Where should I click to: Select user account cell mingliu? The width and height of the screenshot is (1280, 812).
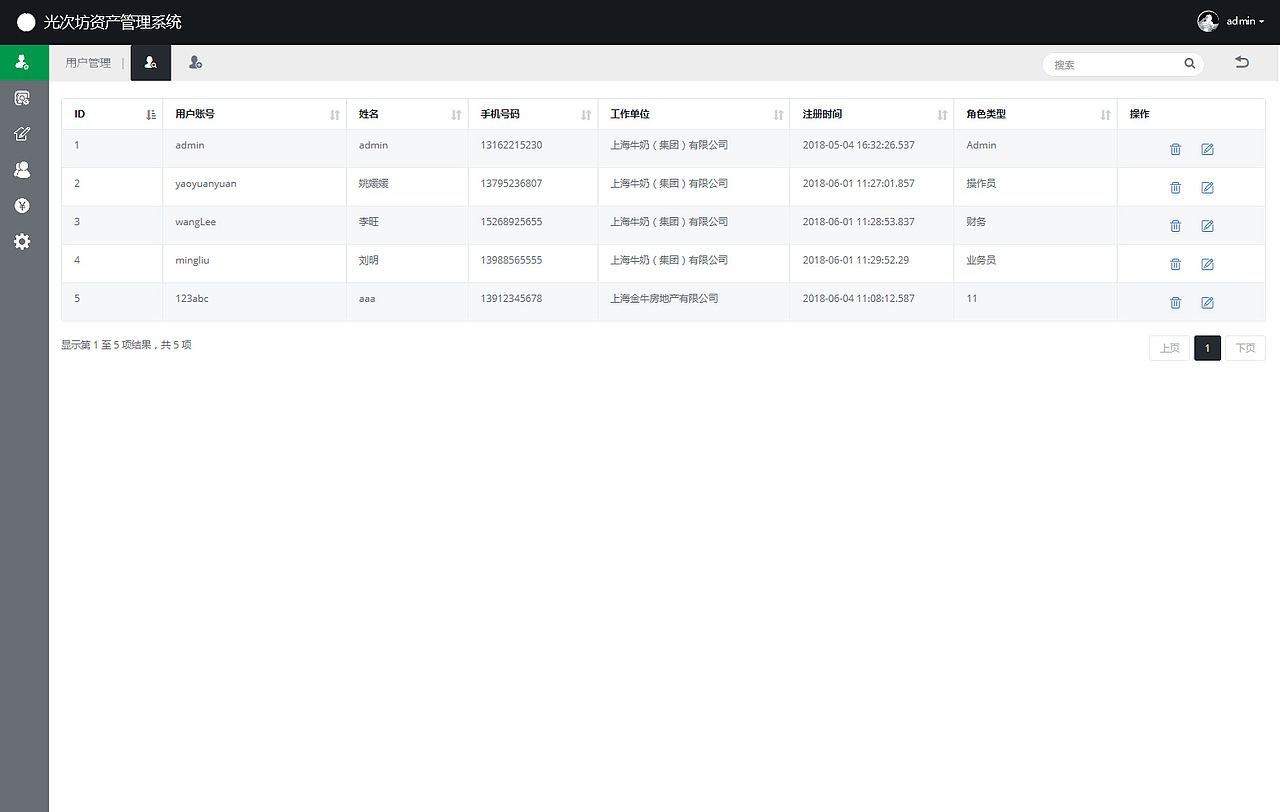(192, 260)
